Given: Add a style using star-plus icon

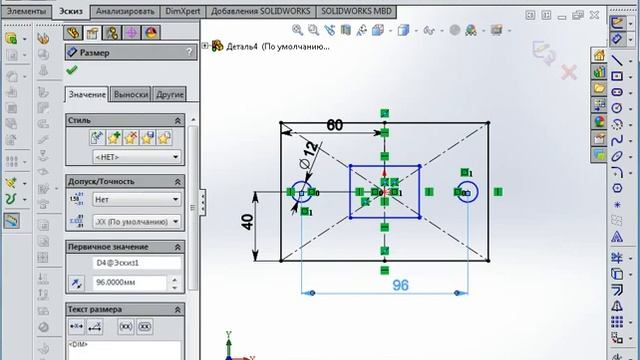Looking at the screenshot, I should coord(114,138).
